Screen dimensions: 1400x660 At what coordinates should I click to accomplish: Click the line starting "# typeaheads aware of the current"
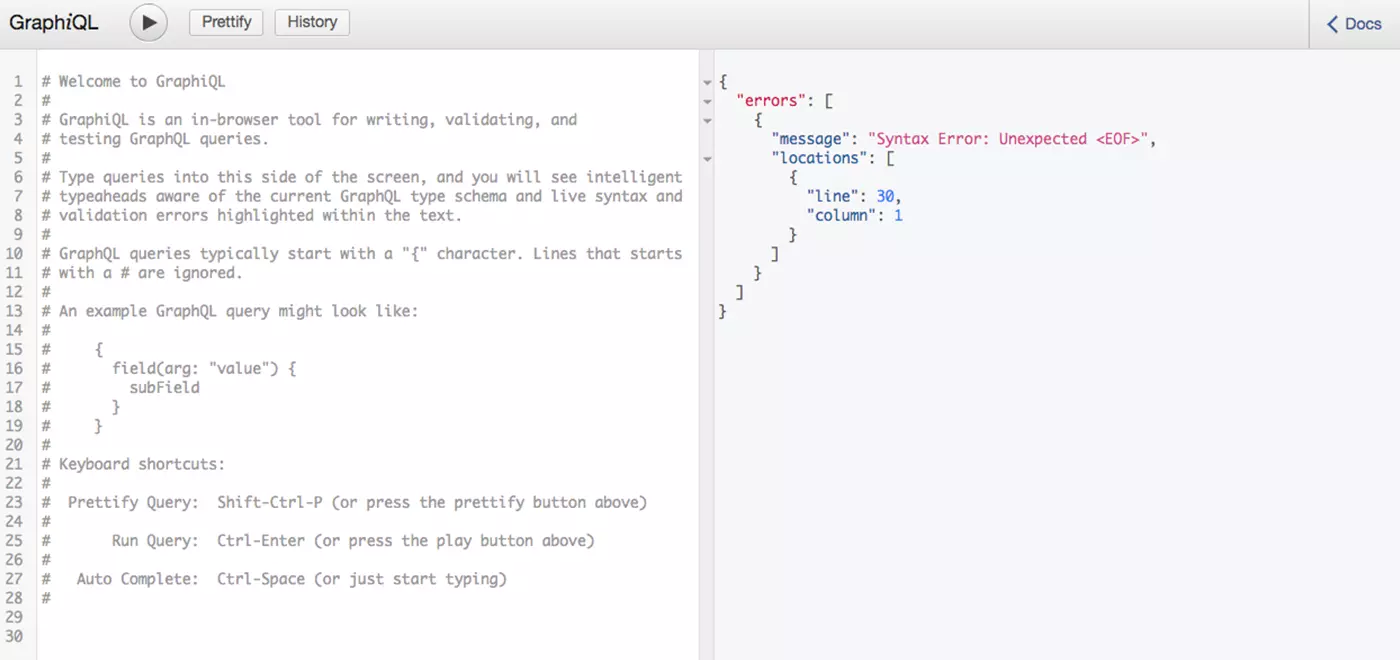point(362,196)
